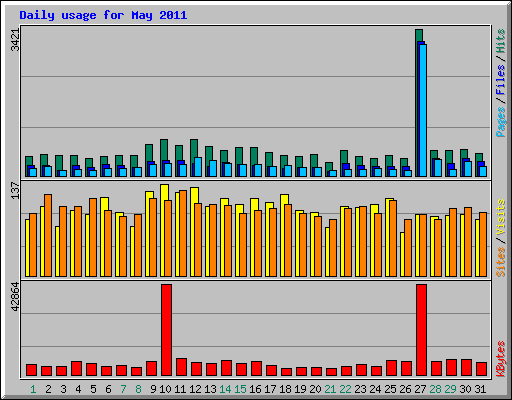The height and width of the screenshot is (400, 512).
Task: Click the Visits legend label
Action: [501, 217]
